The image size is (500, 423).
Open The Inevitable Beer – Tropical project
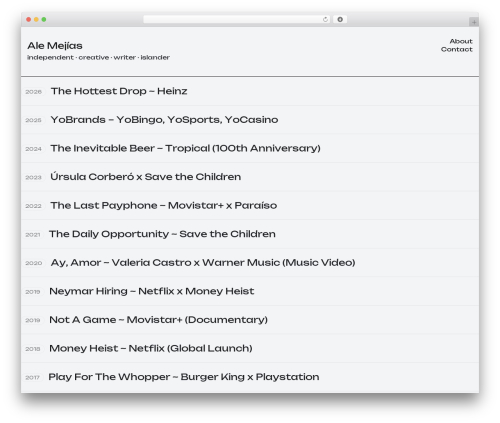tap(186, 148)
